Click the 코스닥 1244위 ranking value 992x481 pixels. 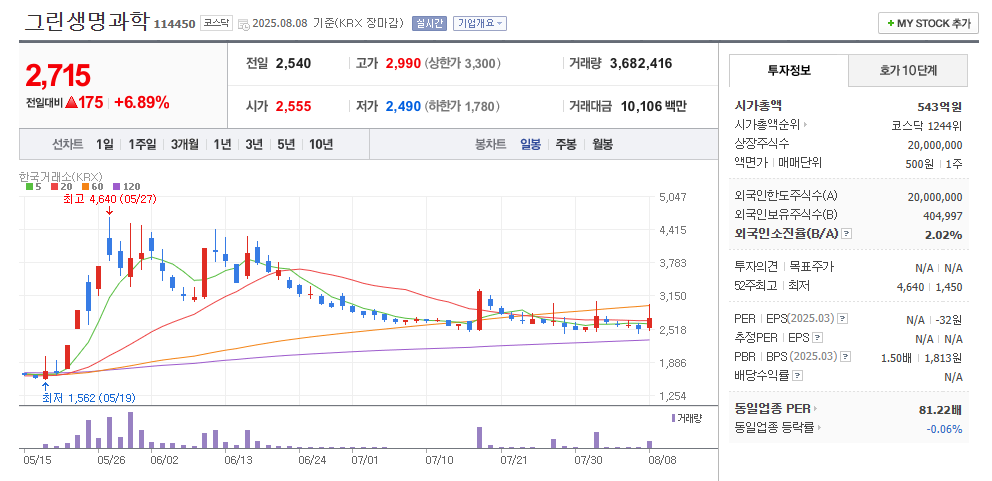(927, 125)
